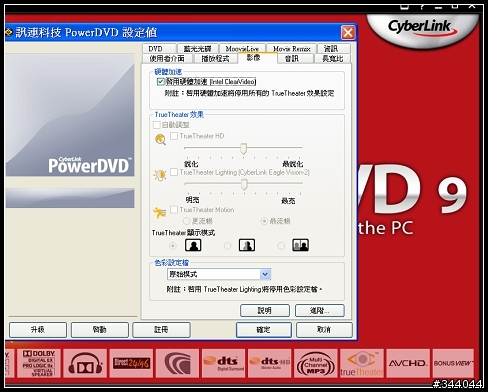Adjust the TrueTheater Lighting brightness slider
Viewport: 488px width, 392px height.
click(x=244, y=184)
